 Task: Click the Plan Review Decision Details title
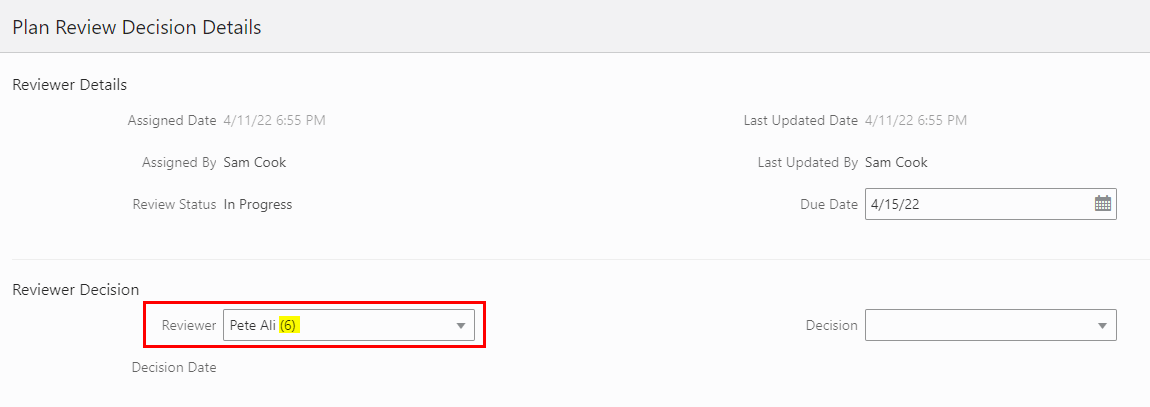[x=137, y=28]
